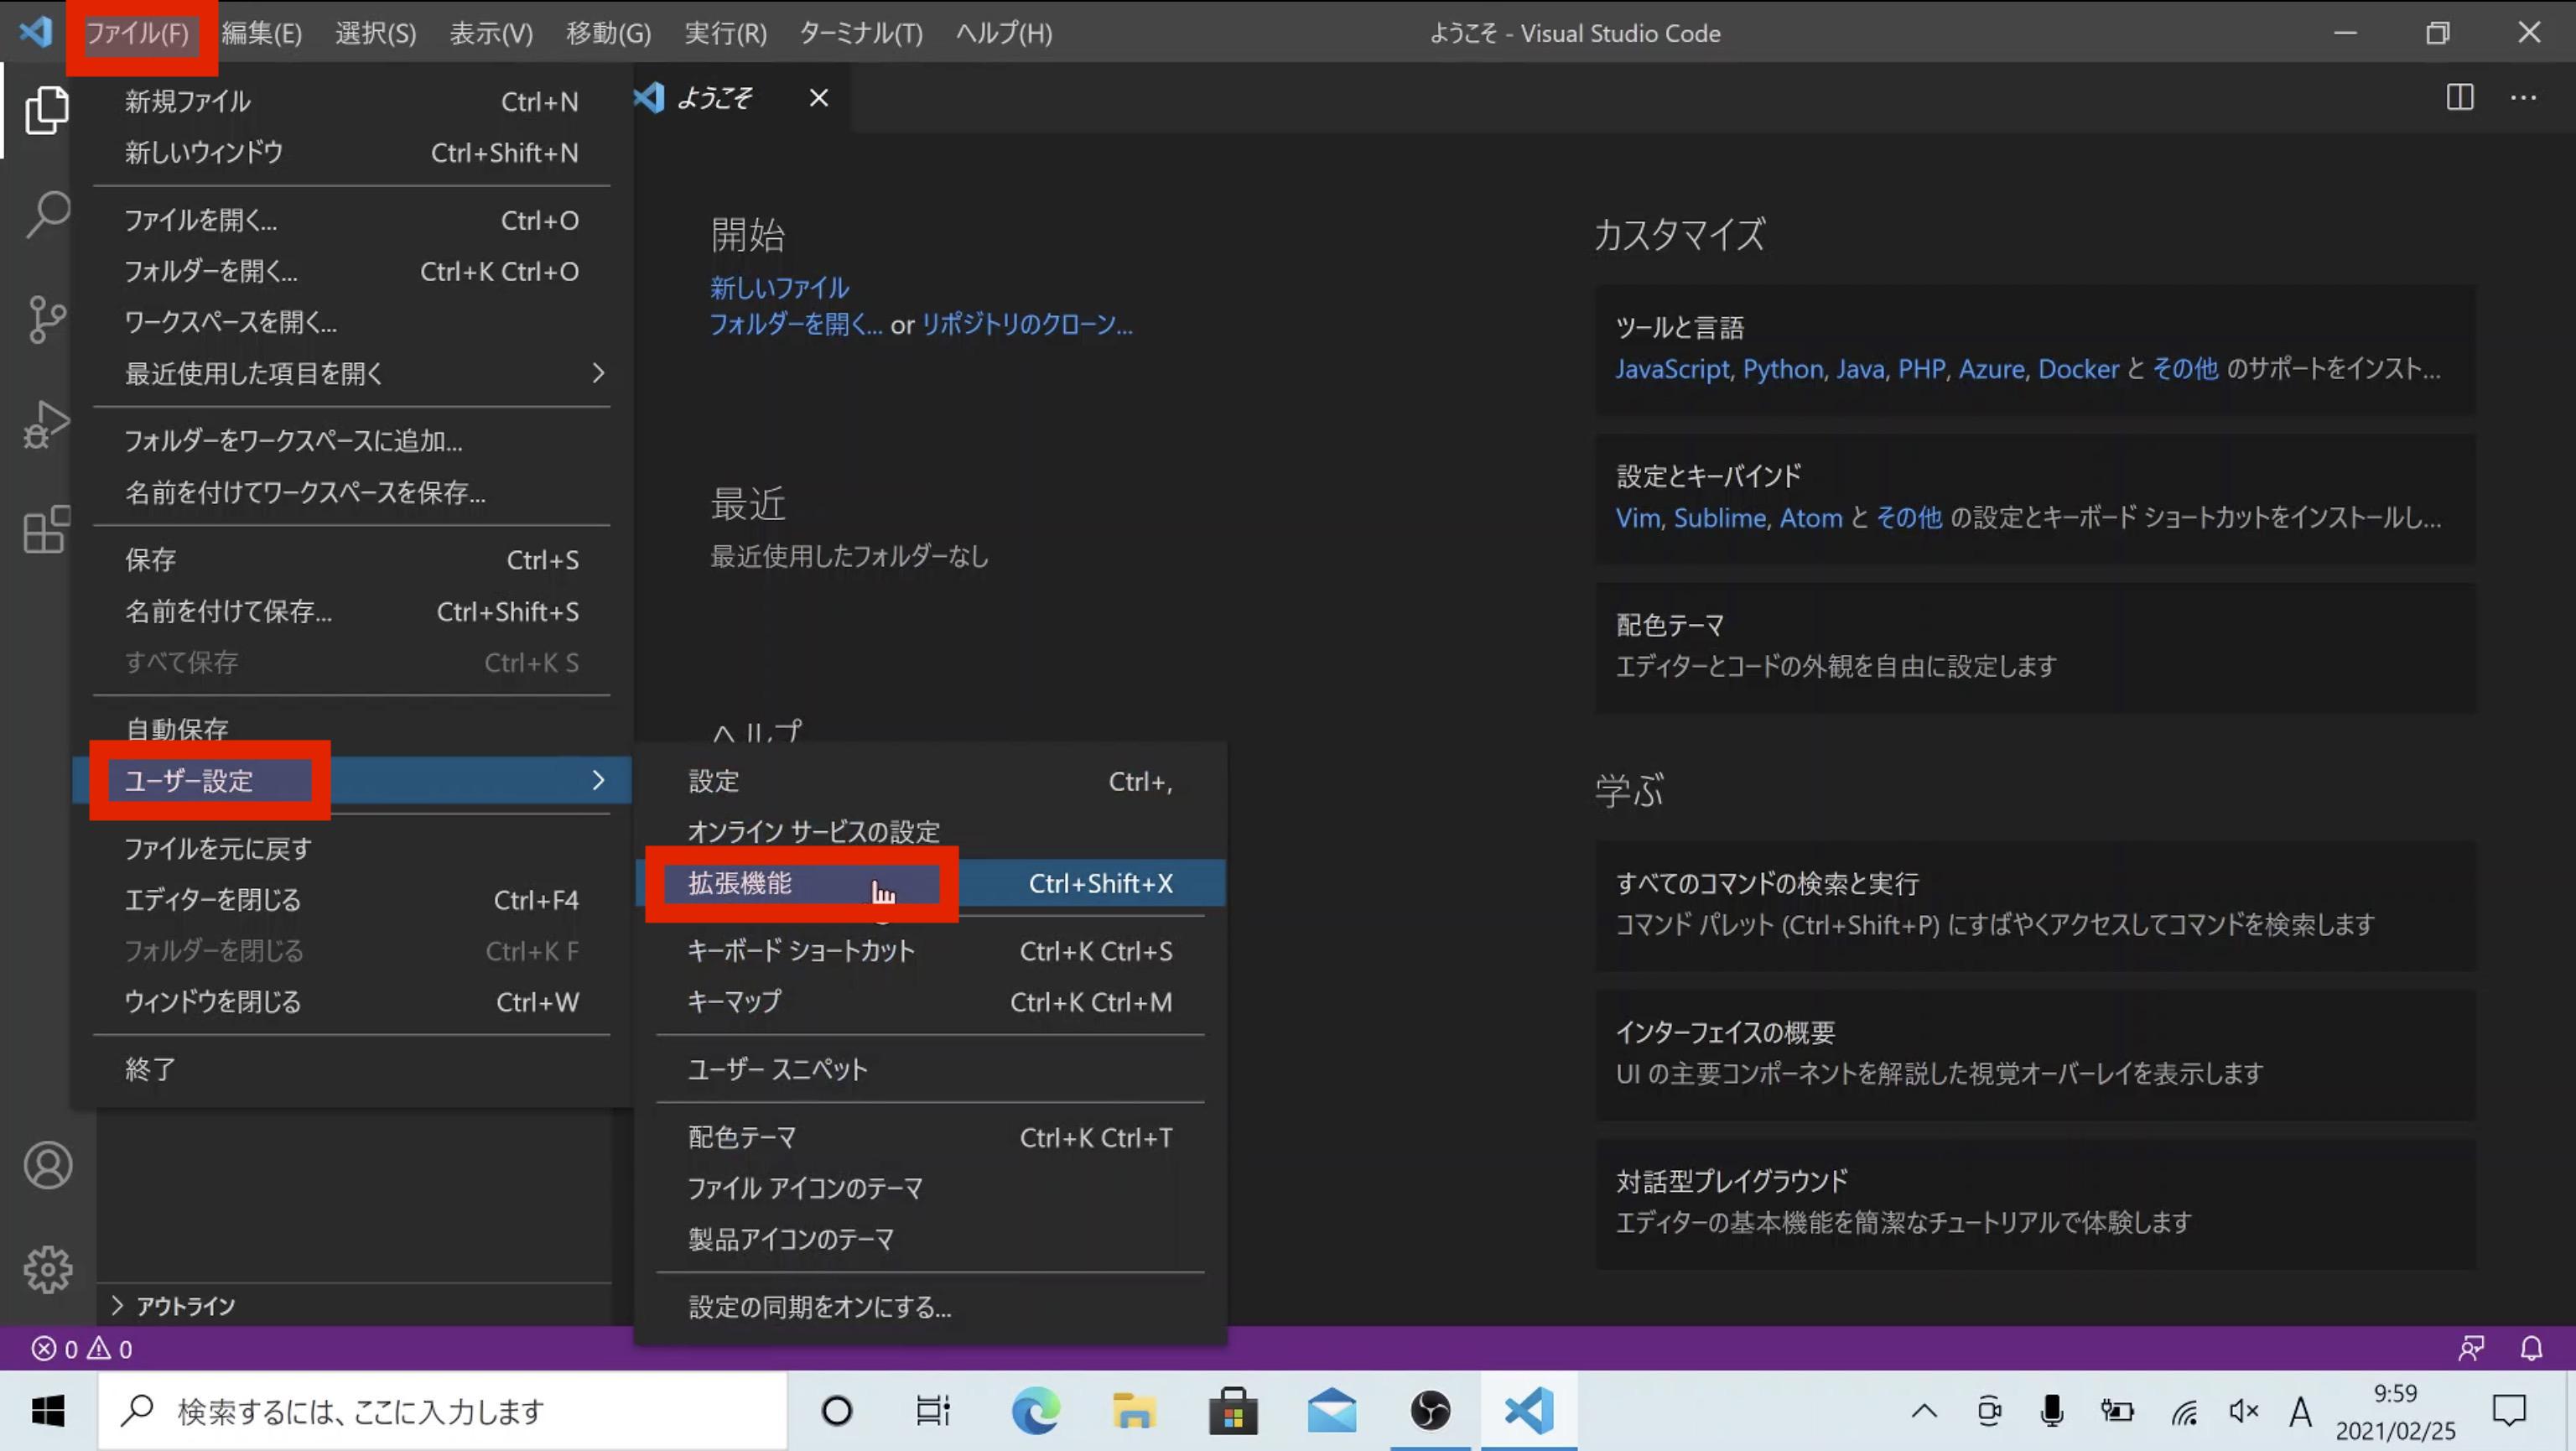
Task: Select 設定 Ctrl+, menu entry
Action: click(x=930, y=781)
